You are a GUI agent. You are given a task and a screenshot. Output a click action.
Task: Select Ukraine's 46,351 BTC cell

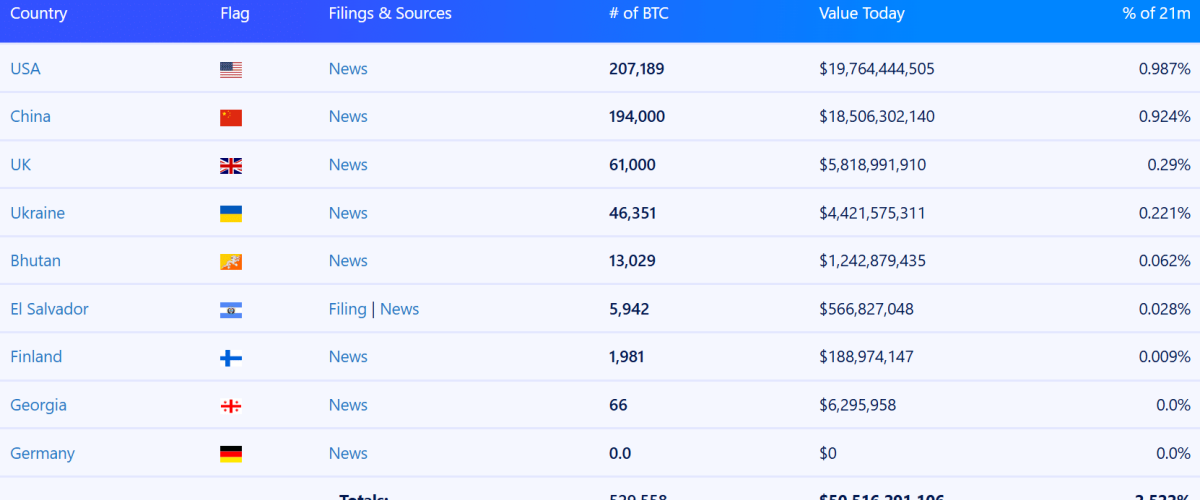[x=633, y=213]
